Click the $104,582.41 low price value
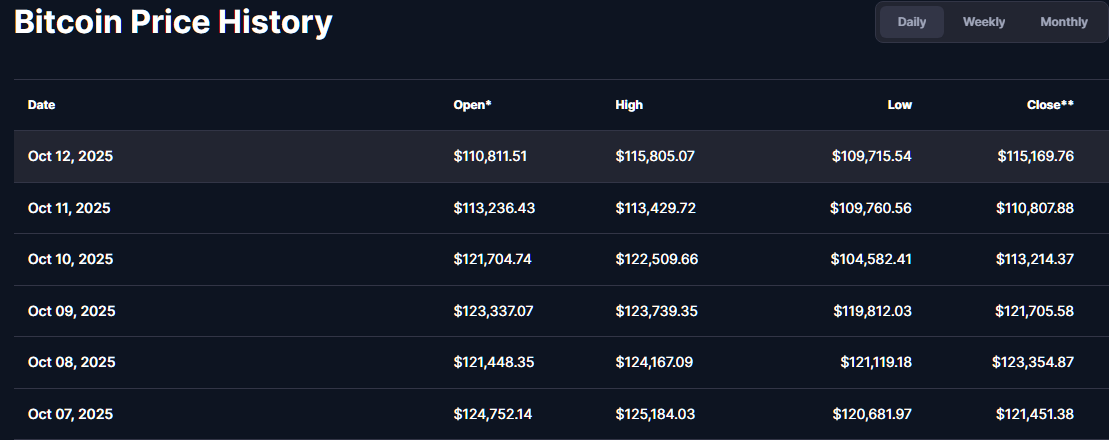 tap(870, 259)
